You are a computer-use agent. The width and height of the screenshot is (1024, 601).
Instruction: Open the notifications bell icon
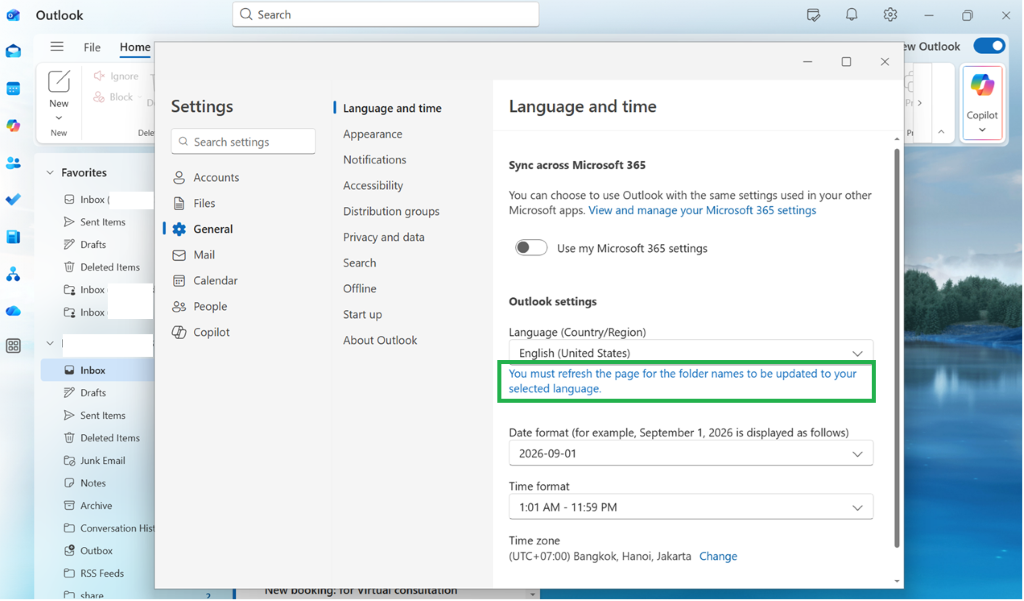[x=852, y=14]
